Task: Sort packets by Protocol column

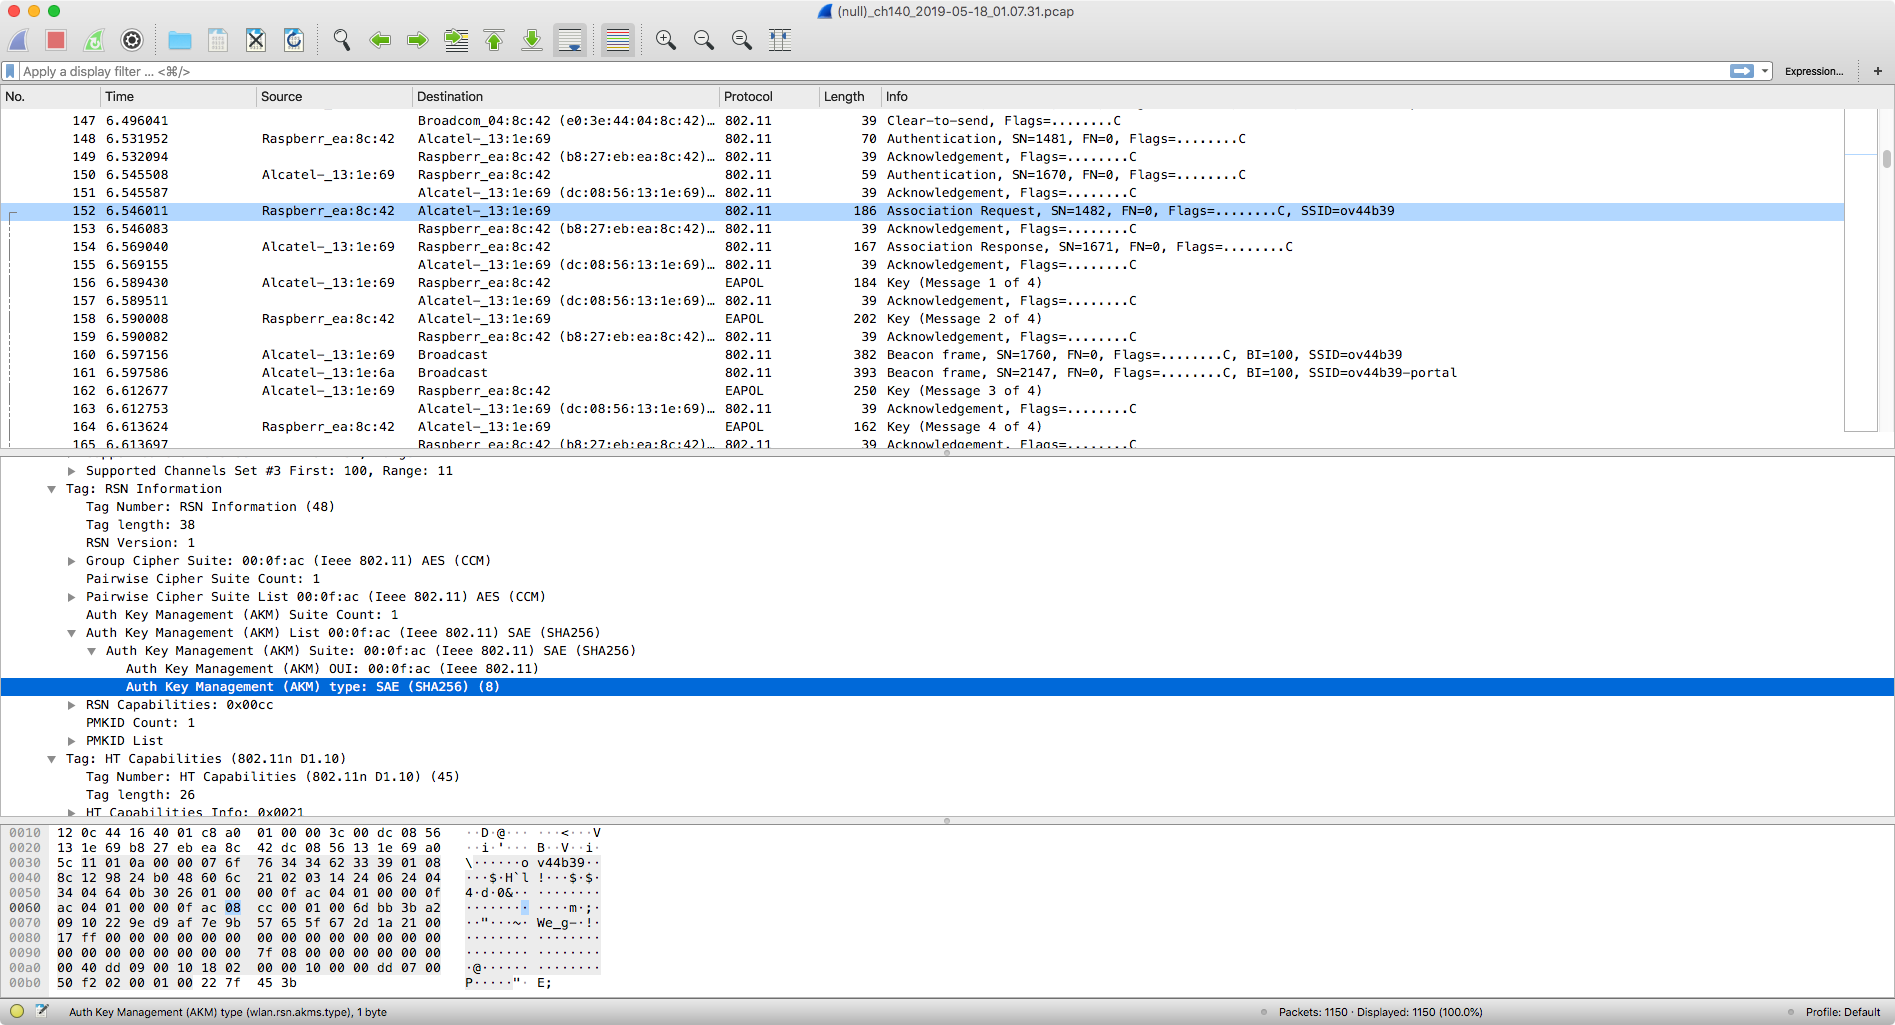Action: pyautogui.click(x=748, y=97)
